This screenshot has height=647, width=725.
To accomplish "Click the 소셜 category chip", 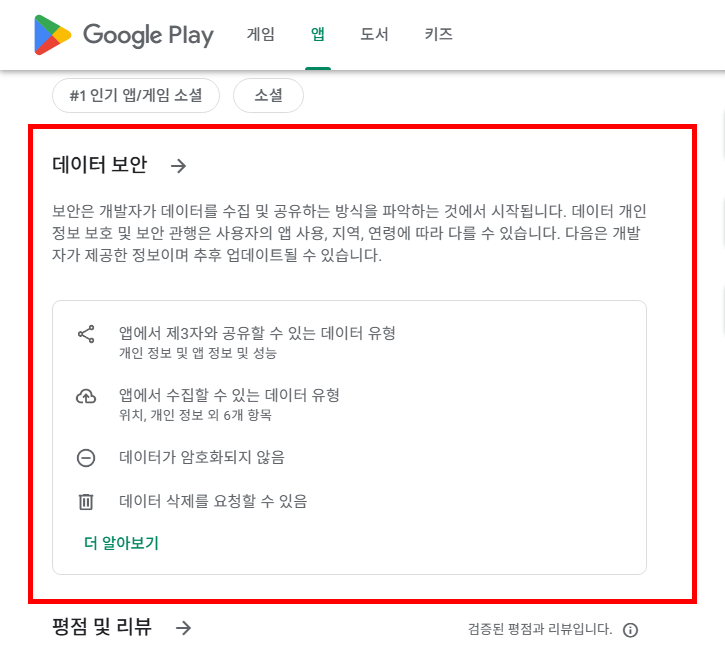I will [268, 95].
